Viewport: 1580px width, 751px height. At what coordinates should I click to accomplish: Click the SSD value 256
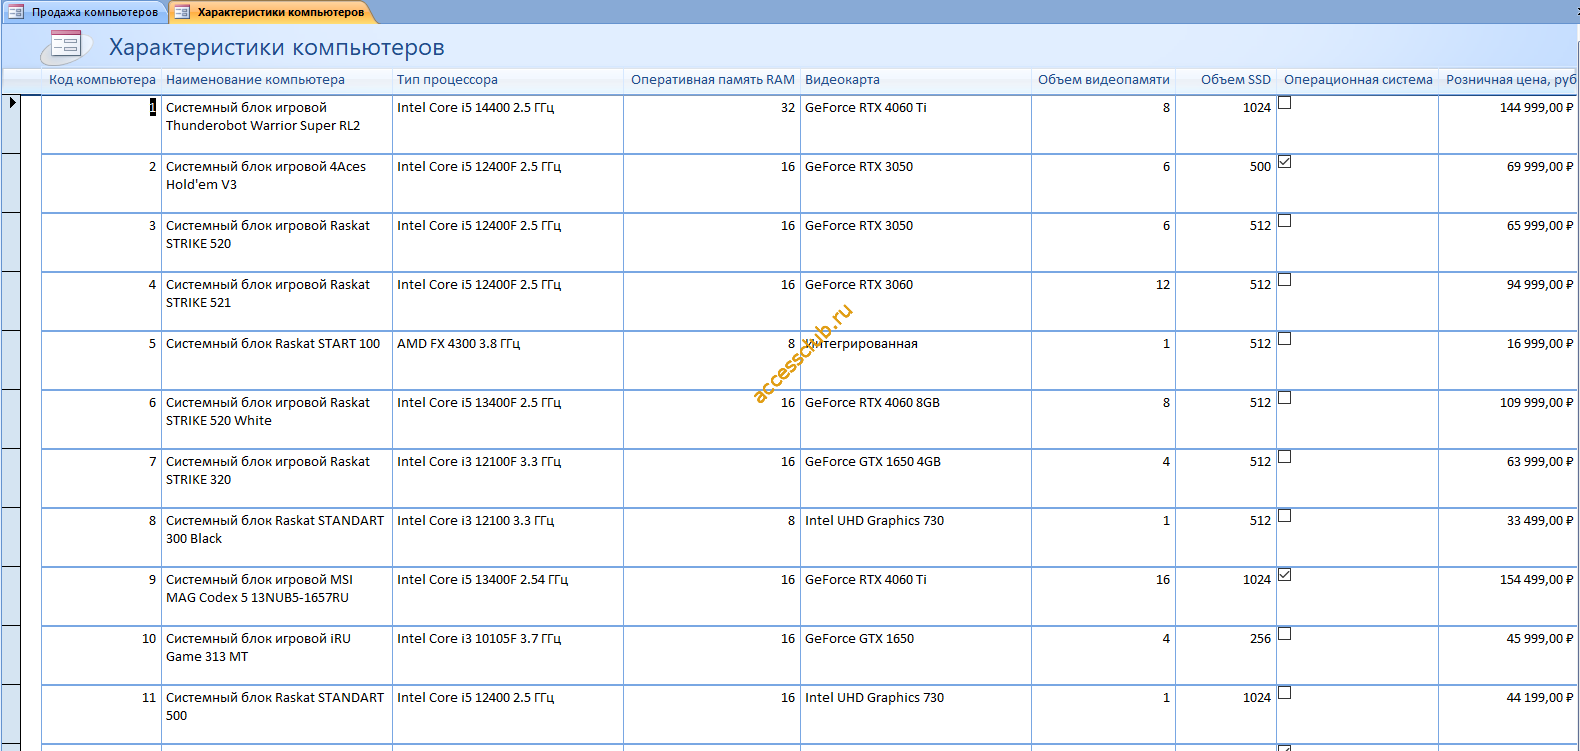click(1226, 655)
